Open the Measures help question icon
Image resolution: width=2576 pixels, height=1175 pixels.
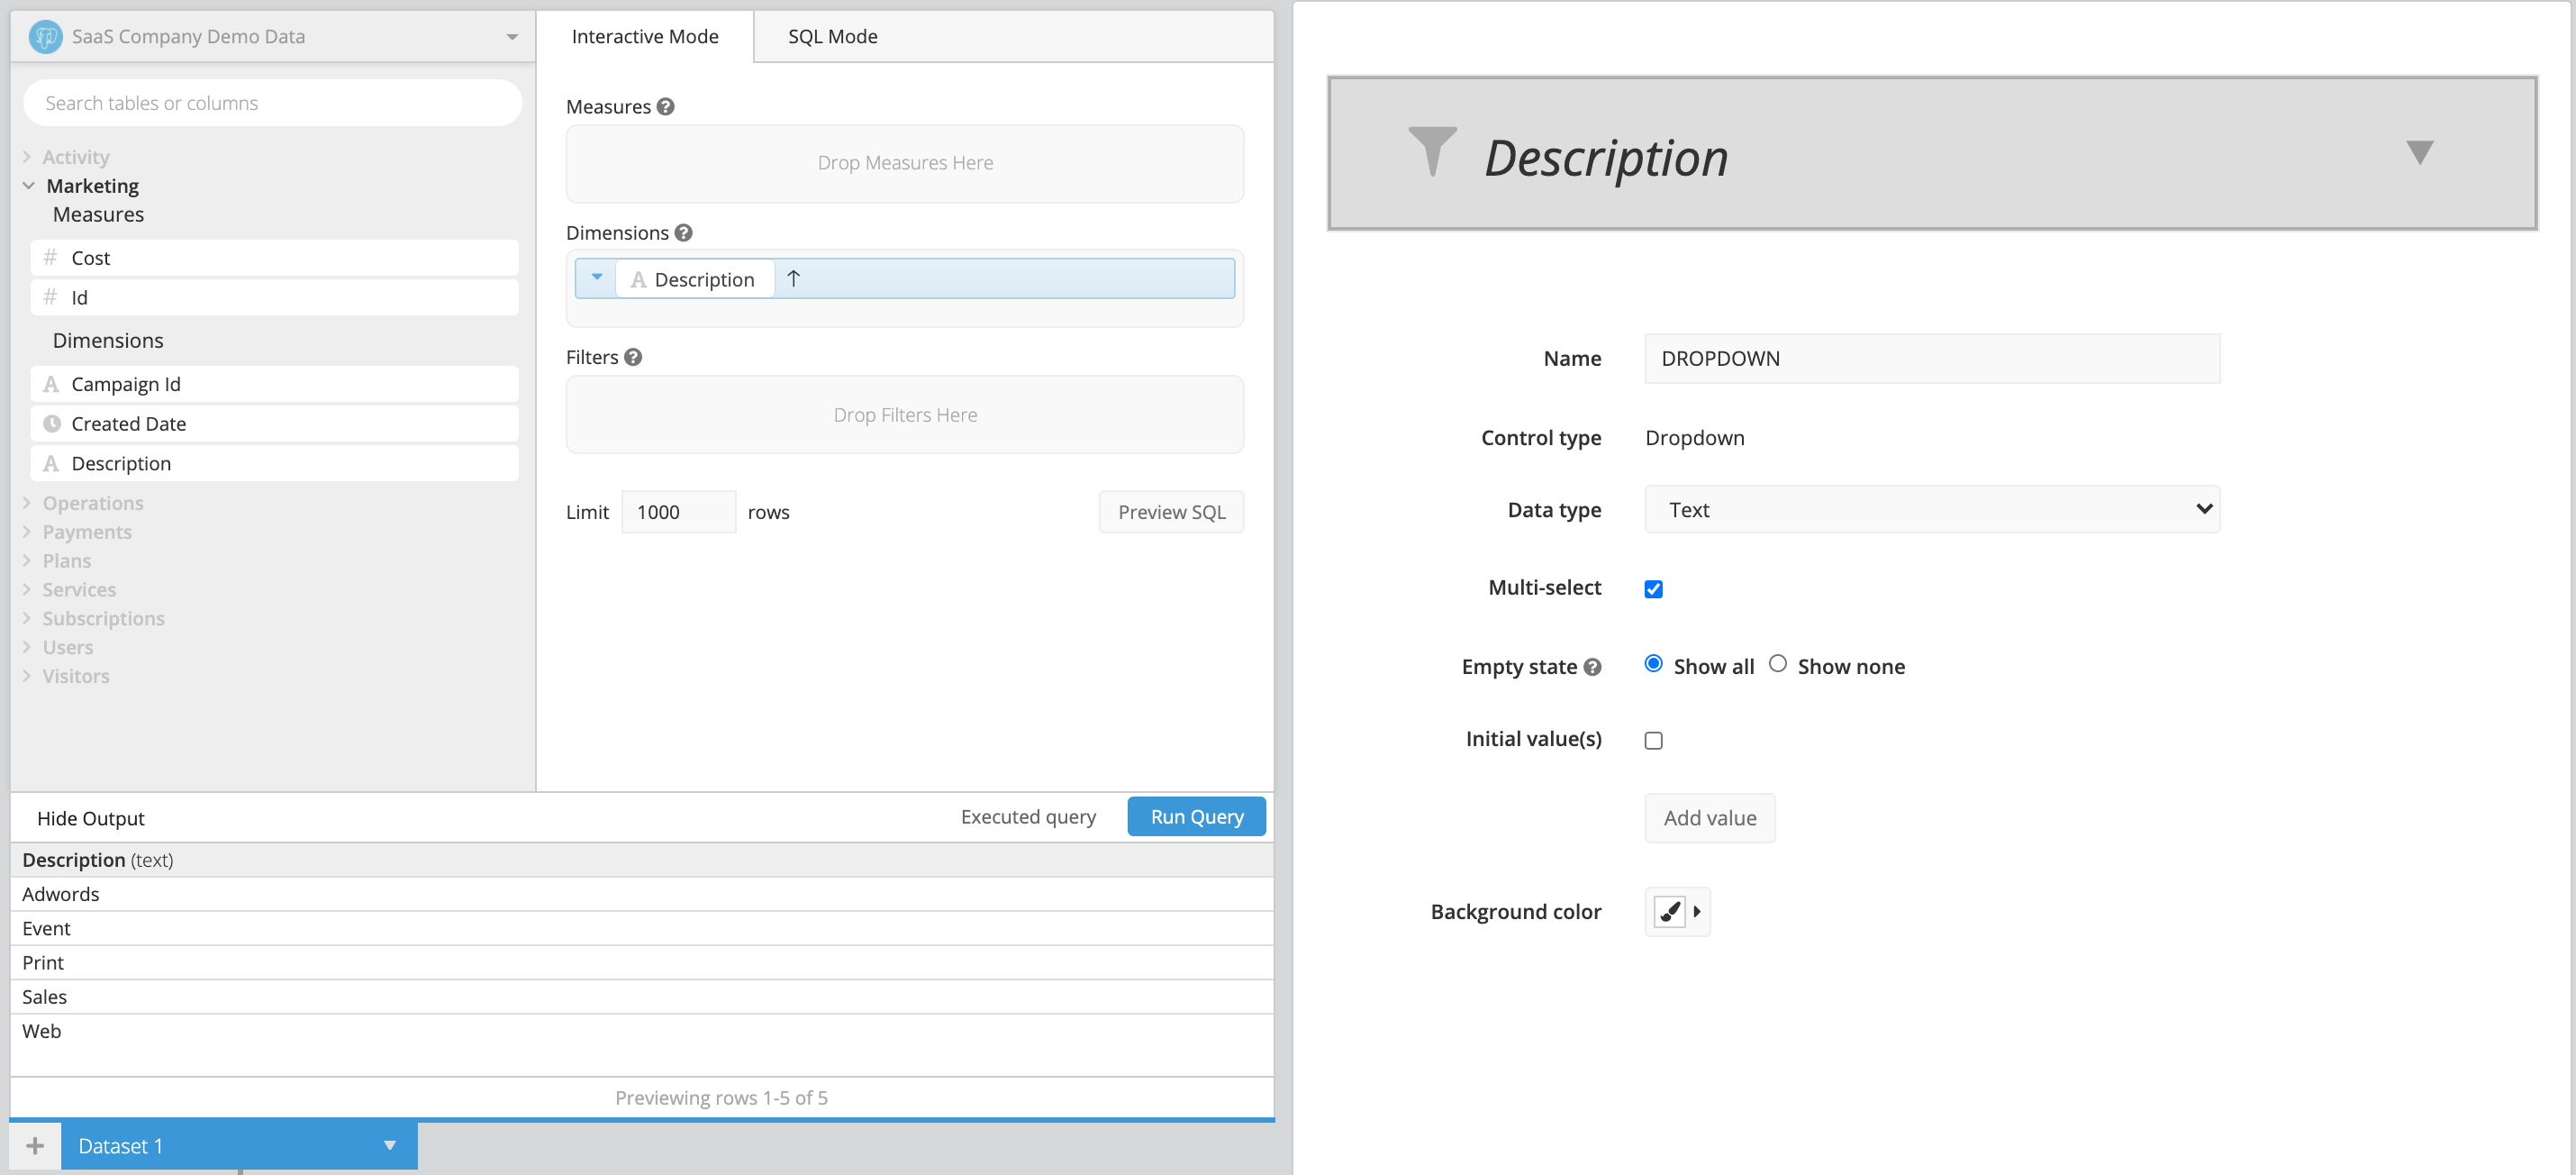click(666, 107)
